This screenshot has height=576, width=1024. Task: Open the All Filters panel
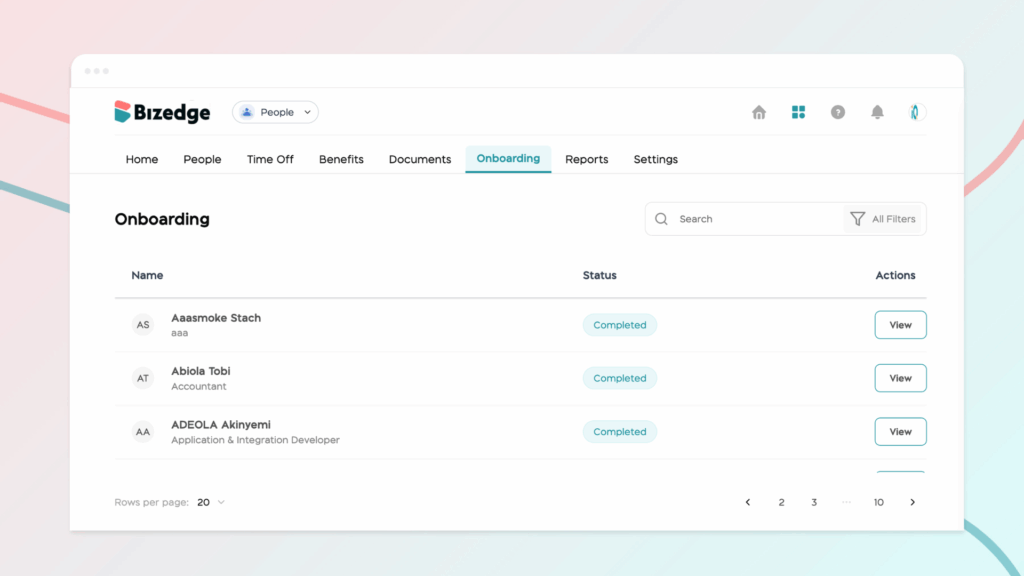coord(883,219)
